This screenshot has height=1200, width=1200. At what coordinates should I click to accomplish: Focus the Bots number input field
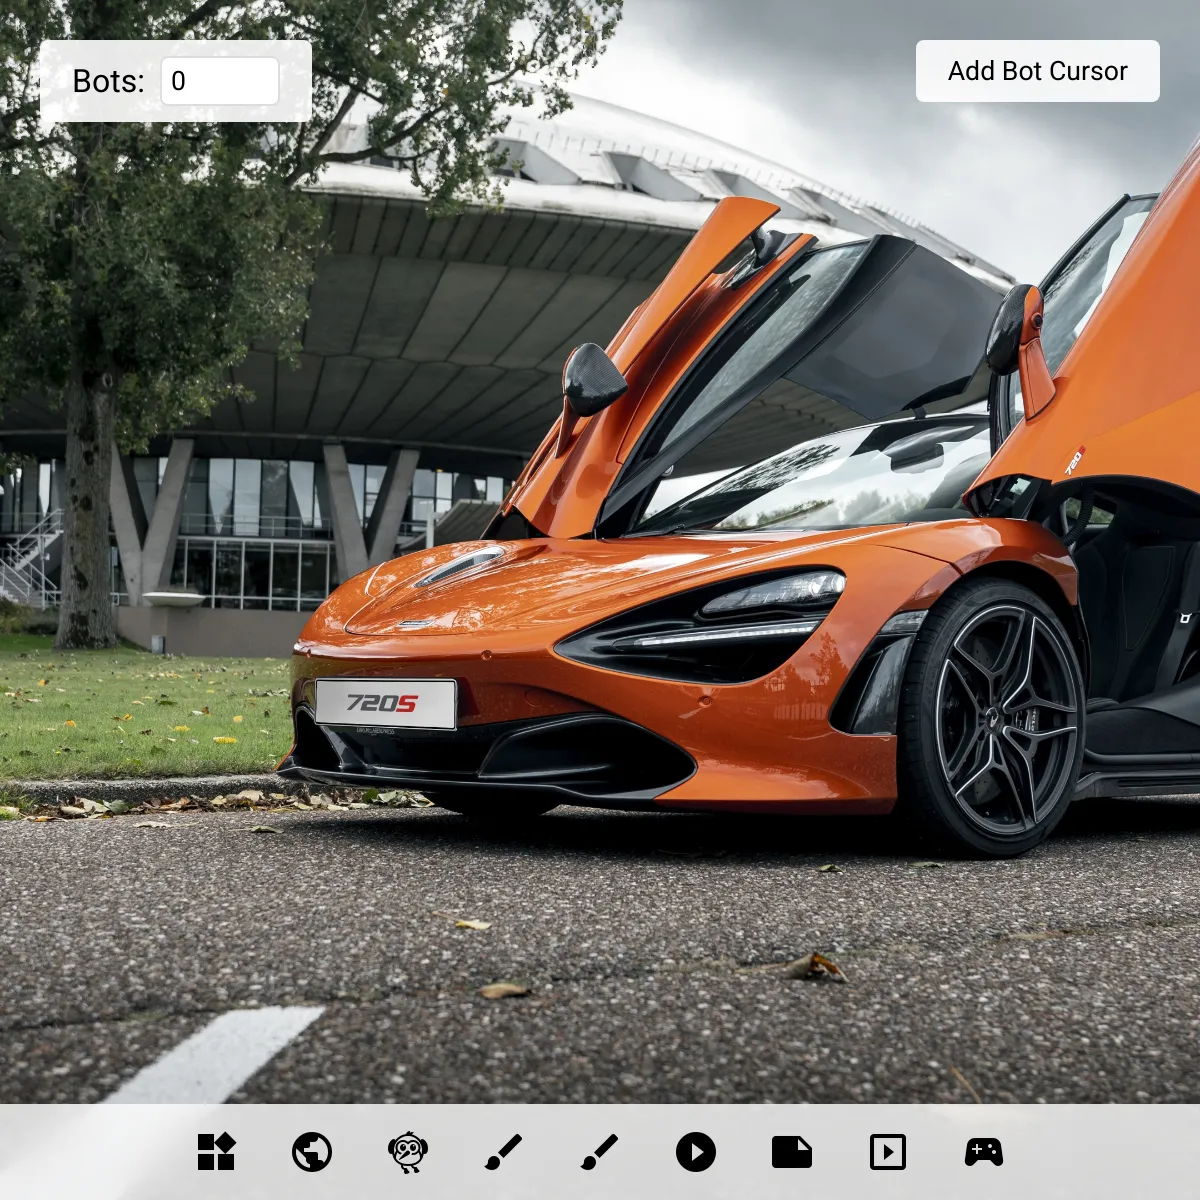tap(220, 81)
